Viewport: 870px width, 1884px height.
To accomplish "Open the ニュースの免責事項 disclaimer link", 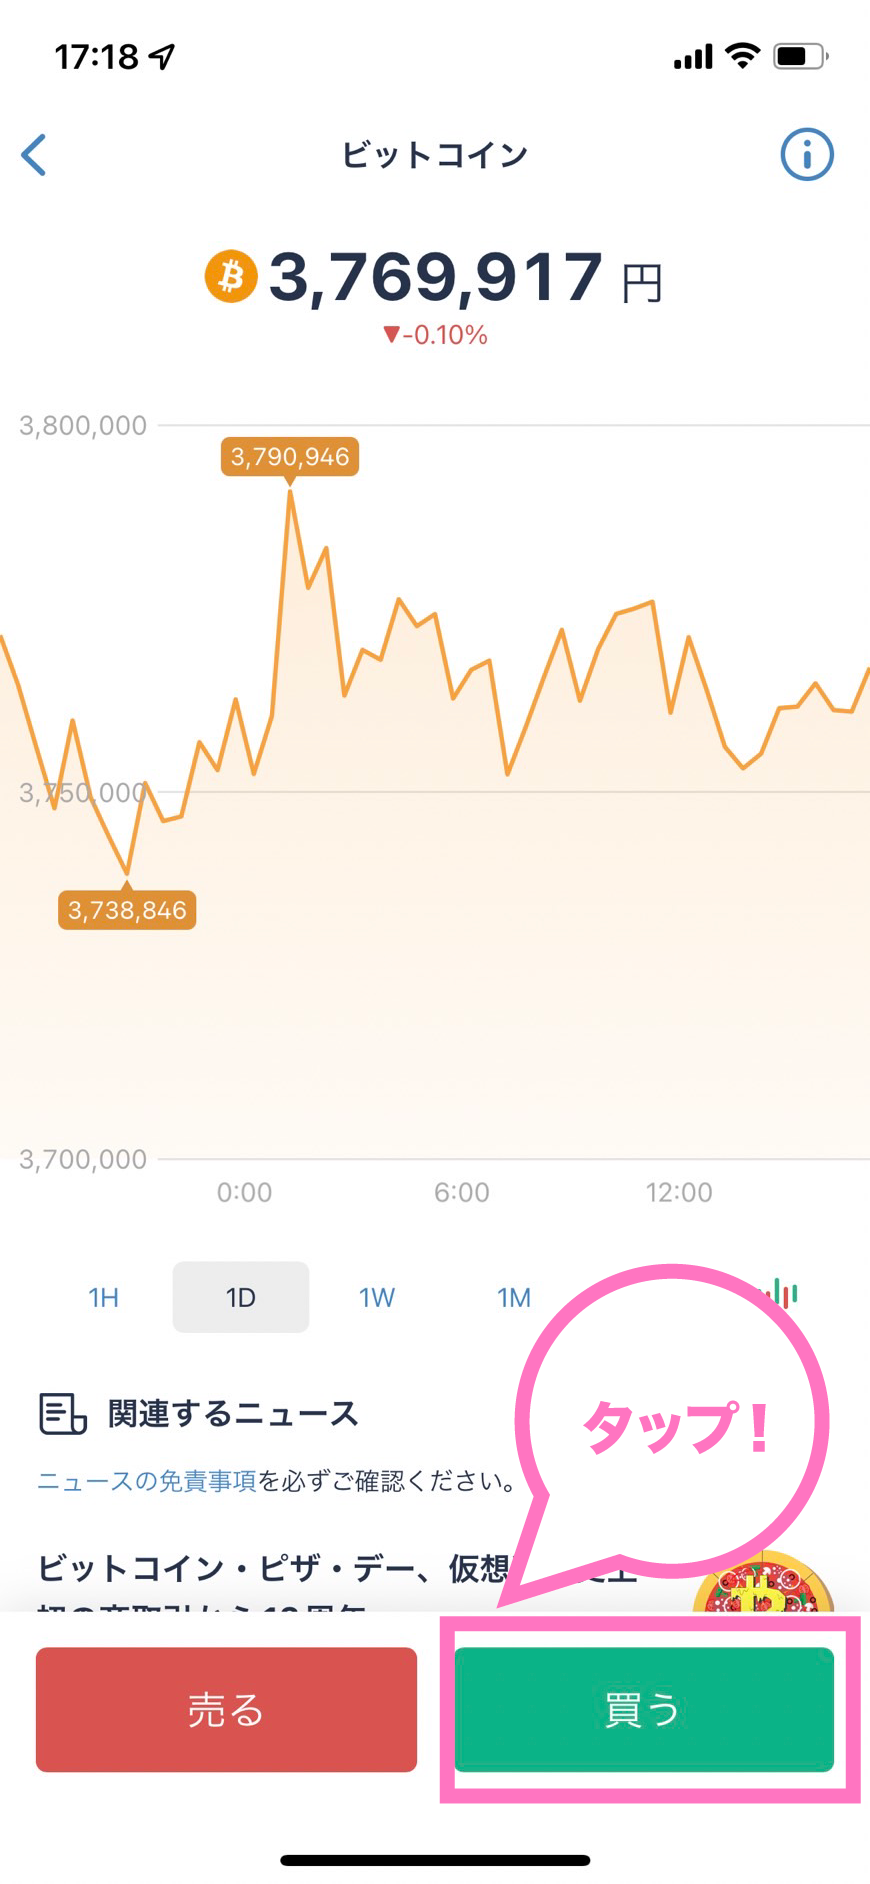I will [x=147, y=1481].
